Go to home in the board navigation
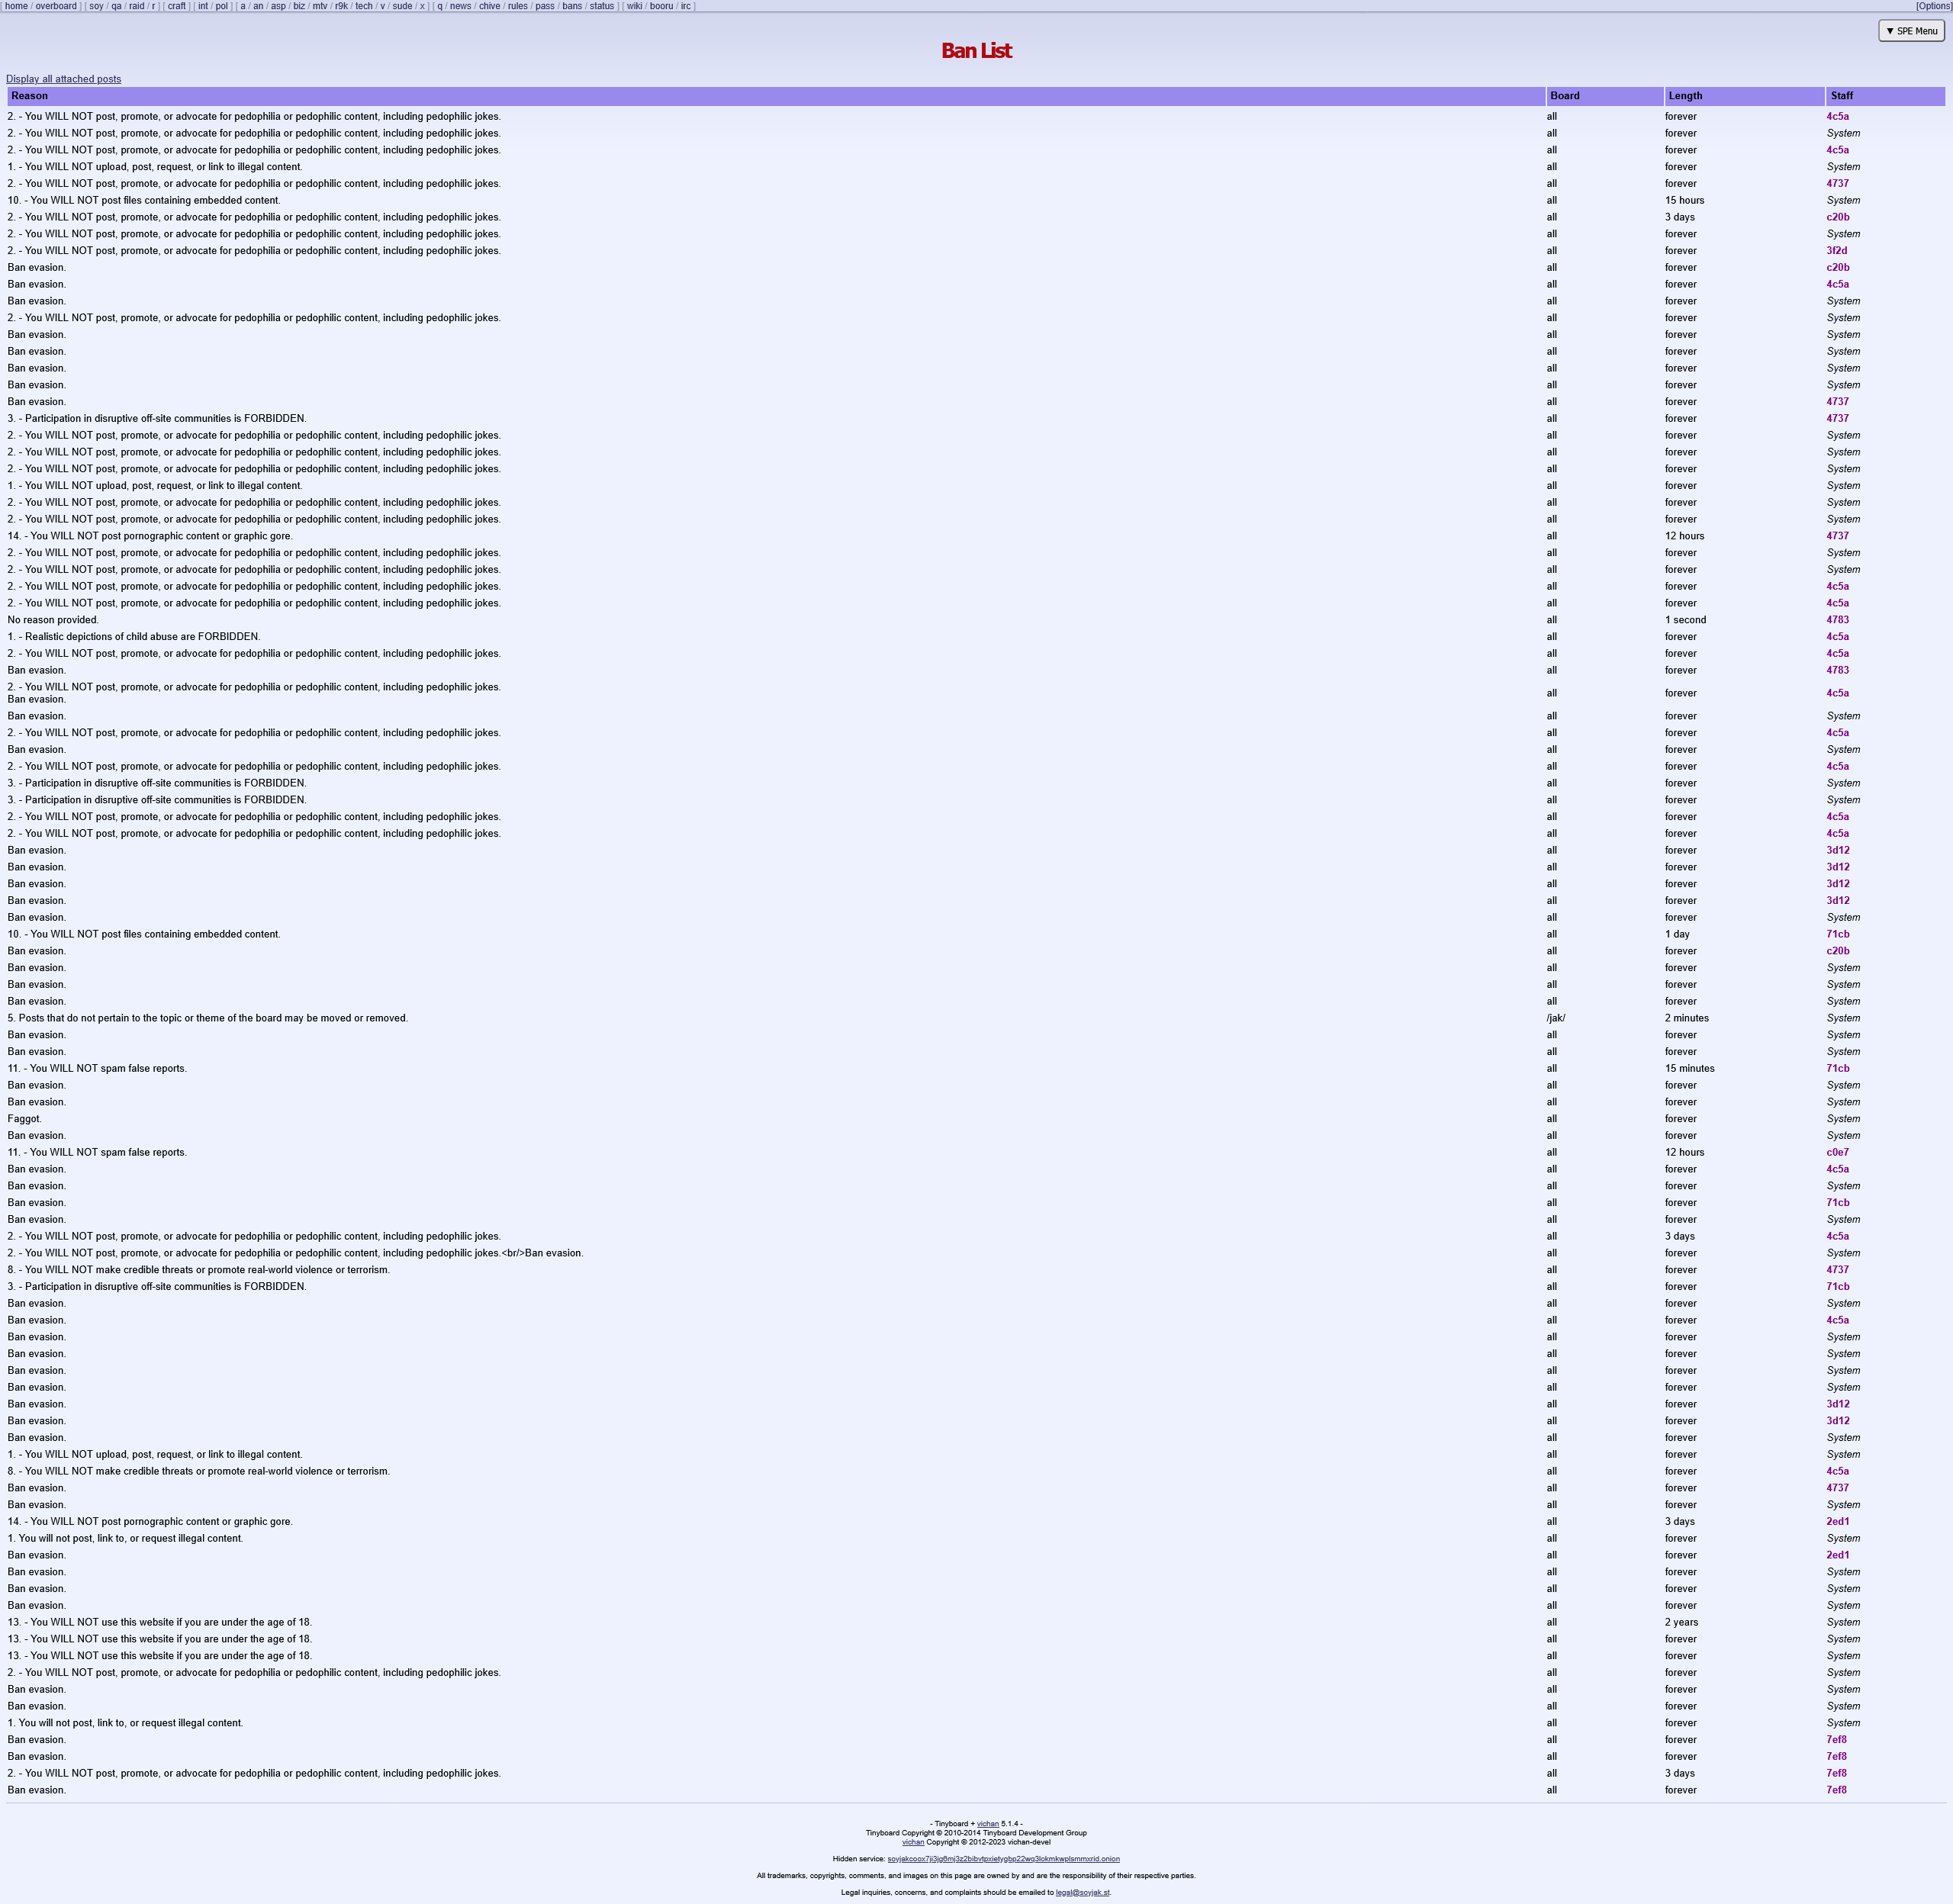This screenshot has width=1953, height=1904. click(x=16, y=6)
